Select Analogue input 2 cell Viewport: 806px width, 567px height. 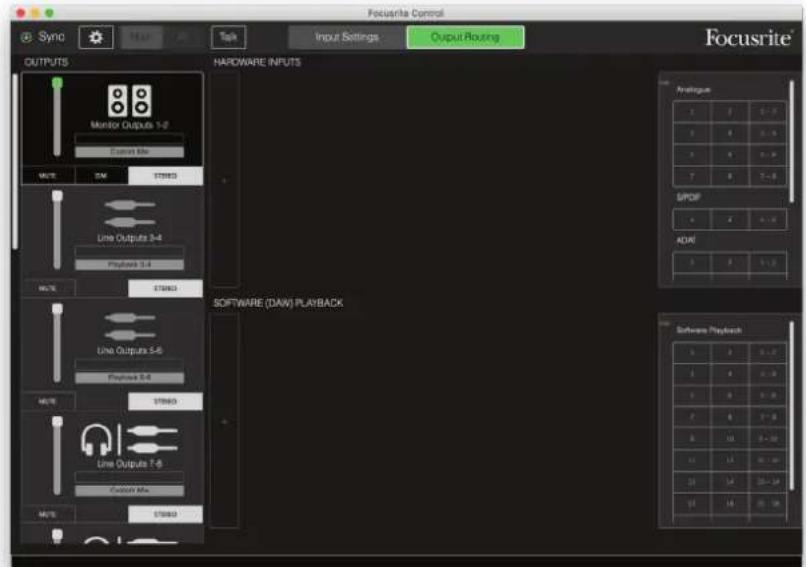(730, 112)
